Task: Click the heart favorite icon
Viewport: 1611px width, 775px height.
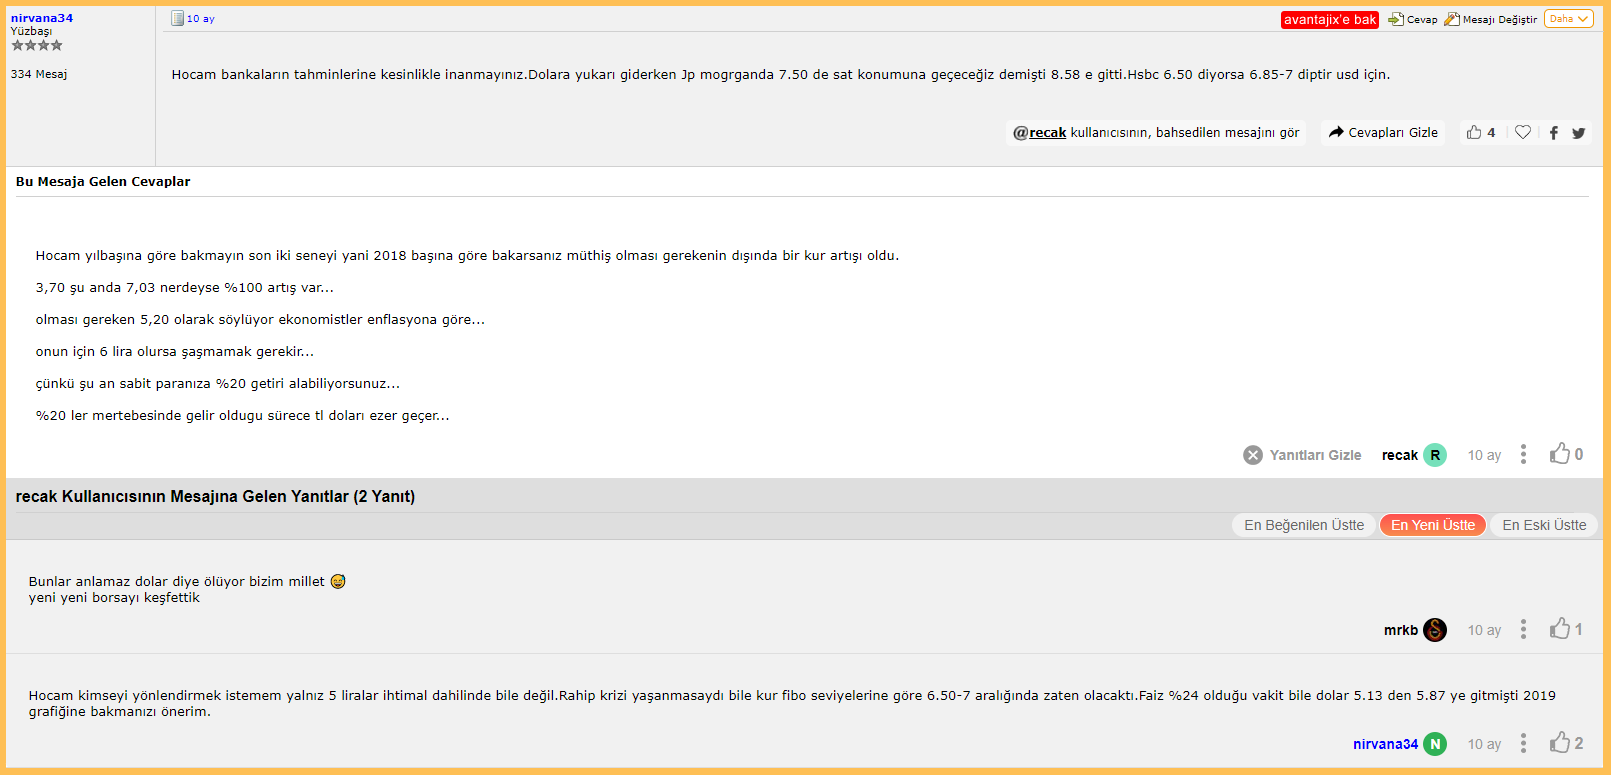Action: tap(1523, 132)
